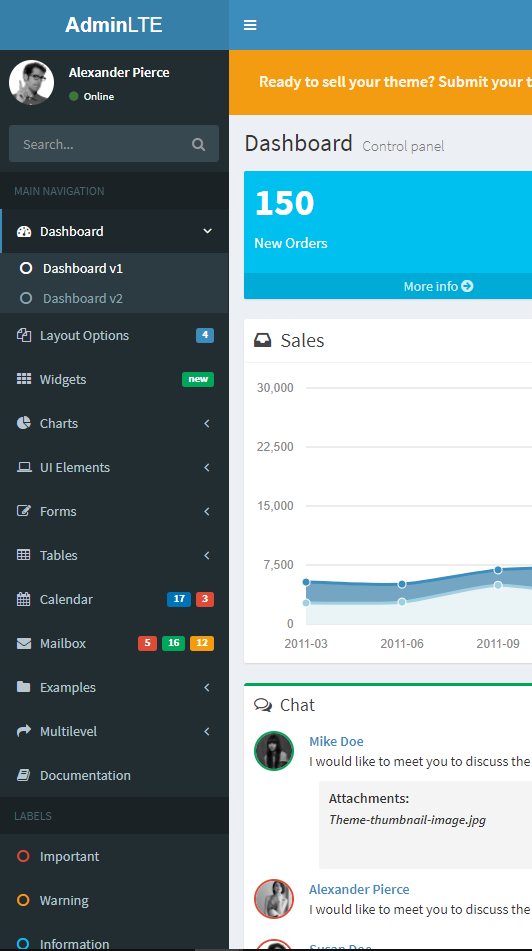Toggle the sidebar with the hamburger icon
The width and height of the screenshot is (532, 951).
point(250,25)
